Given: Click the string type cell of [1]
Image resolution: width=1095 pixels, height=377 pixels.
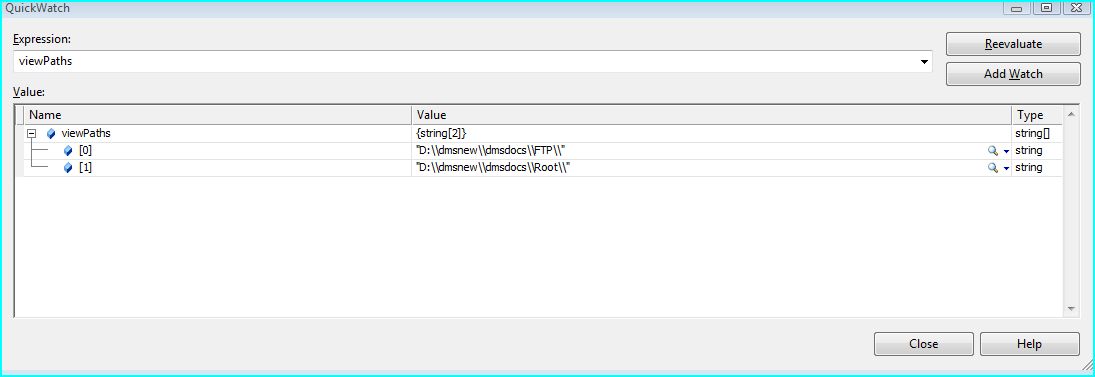Looking at the screenshot, I should (x=1028, y=168).
